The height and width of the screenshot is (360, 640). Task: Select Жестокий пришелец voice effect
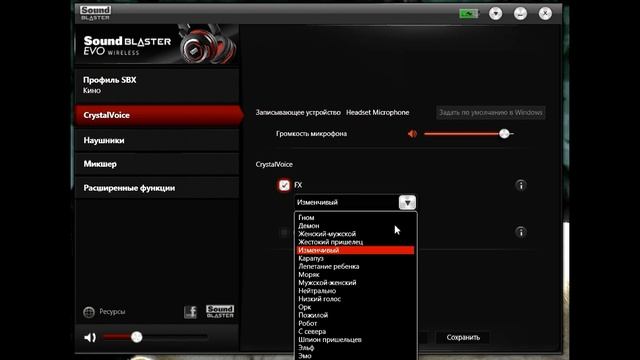point(355,242)
